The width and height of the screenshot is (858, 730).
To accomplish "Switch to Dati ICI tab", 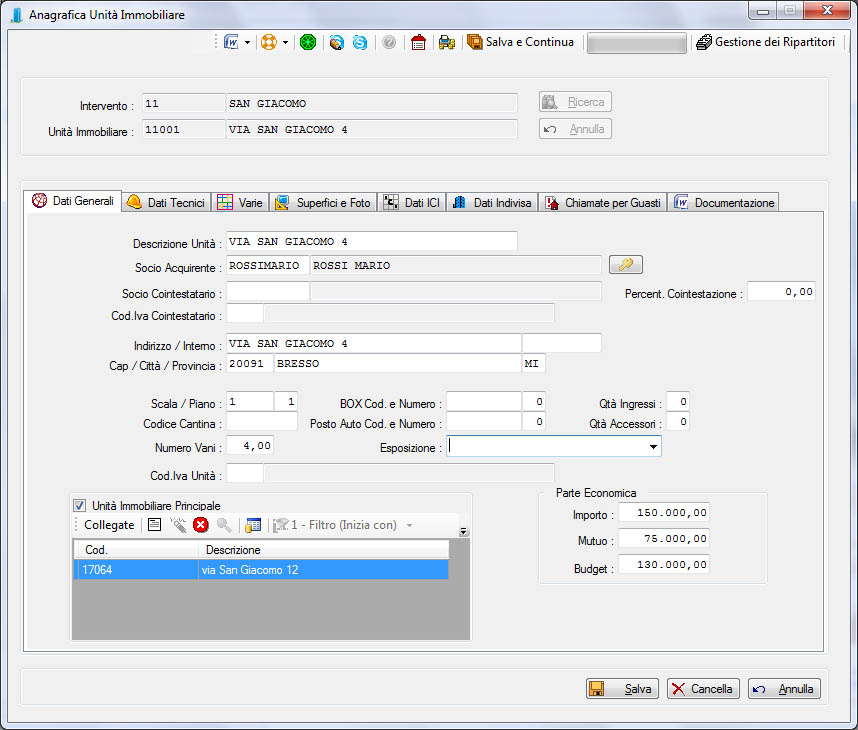I will point(411,202).
